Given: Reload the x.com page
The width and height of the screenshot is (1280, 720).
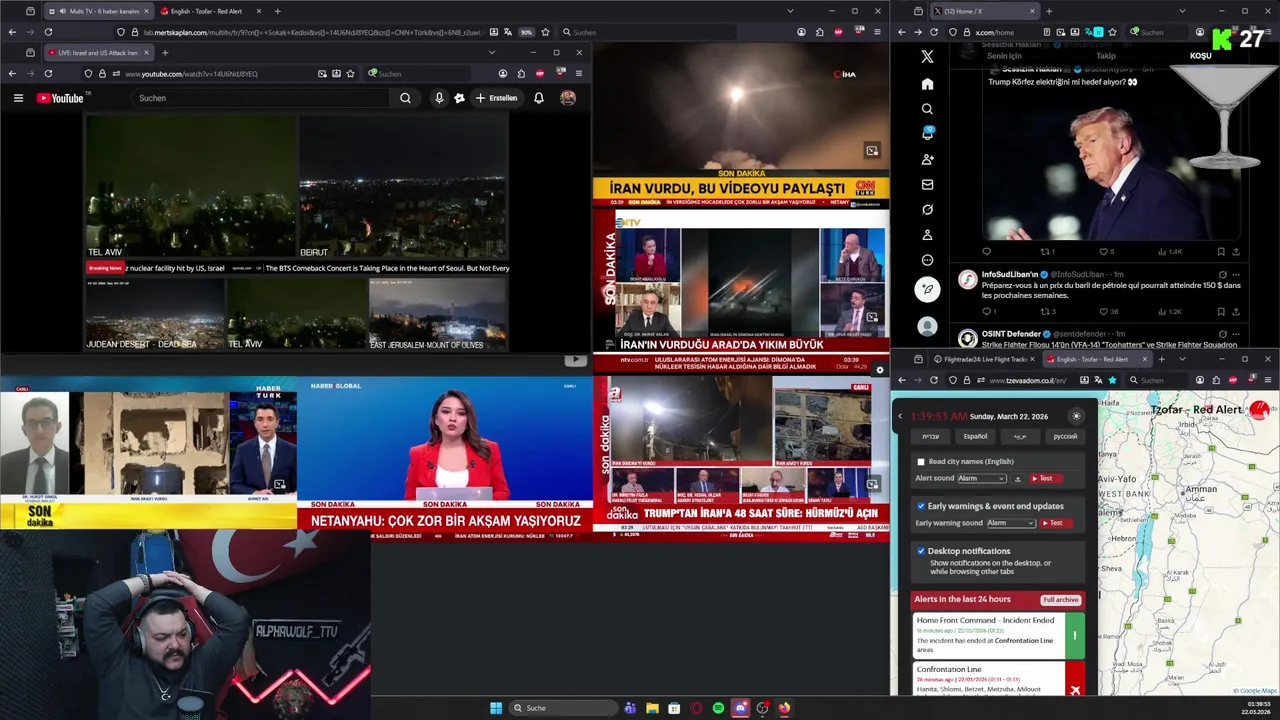Looking at the screenshot, I should pos(934,32).
